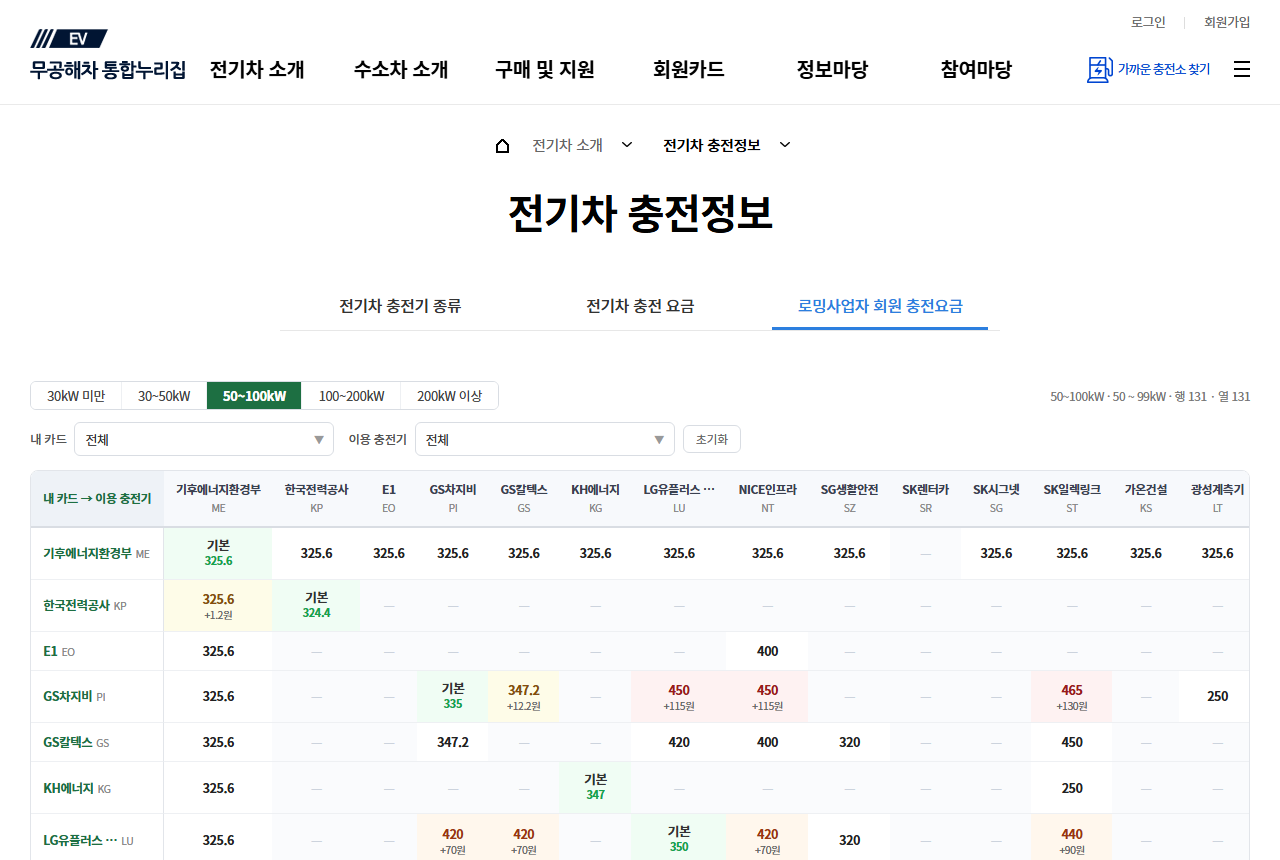The width and height of the screenshot is (1280, 860).
Task: Open the hamburger menu icon
Action: click(x=1242, y=69)
